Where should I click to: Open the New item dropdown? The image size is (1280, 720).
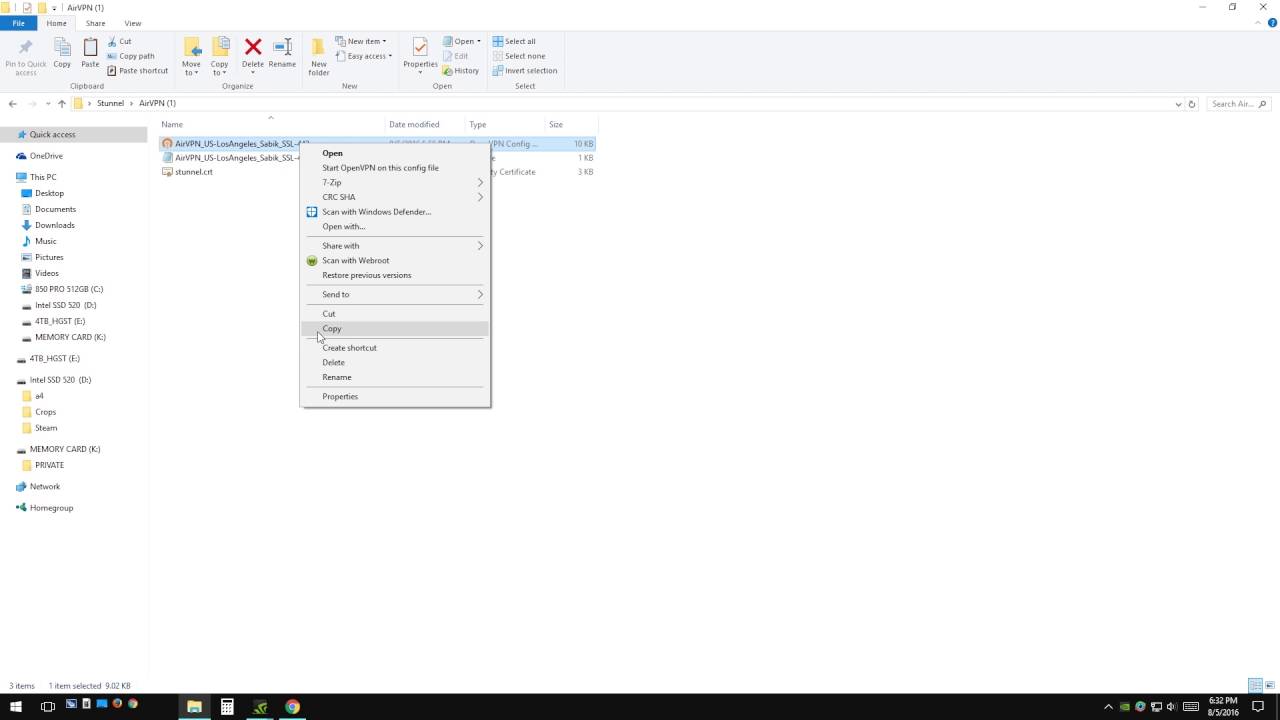point(361,42)
